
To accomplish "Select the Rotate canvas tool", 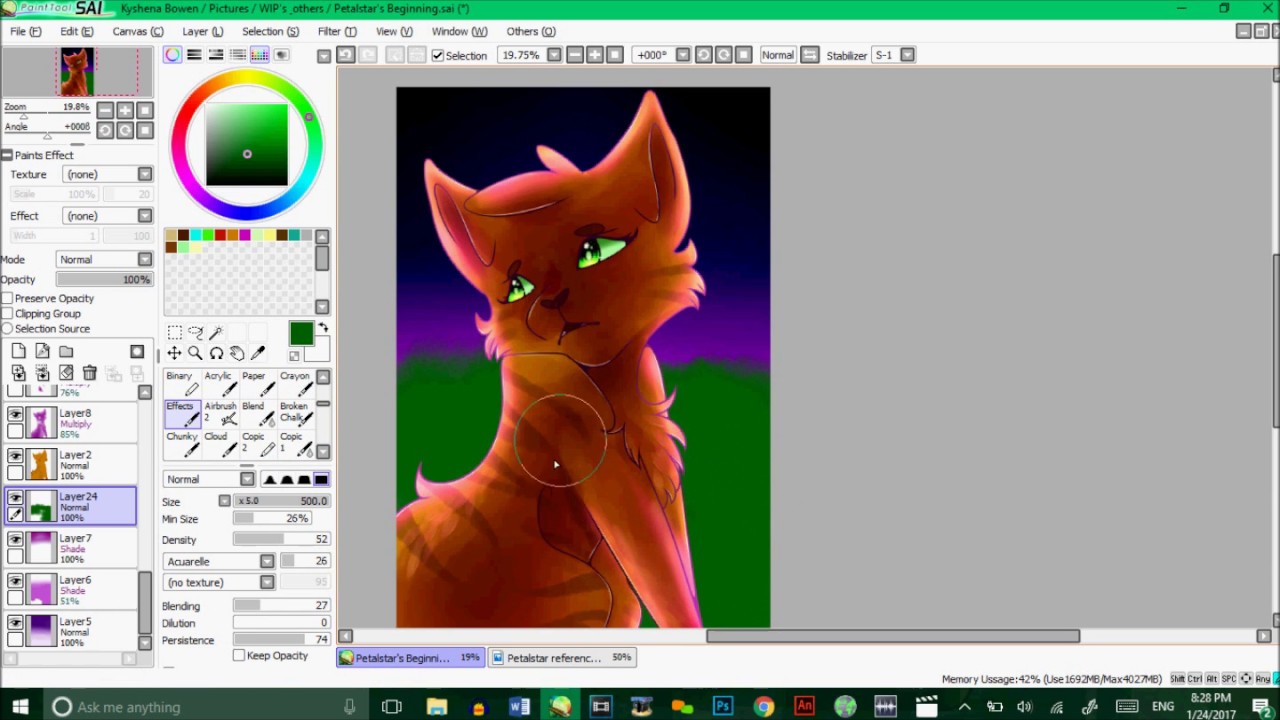I will click(x=216, y=353).
